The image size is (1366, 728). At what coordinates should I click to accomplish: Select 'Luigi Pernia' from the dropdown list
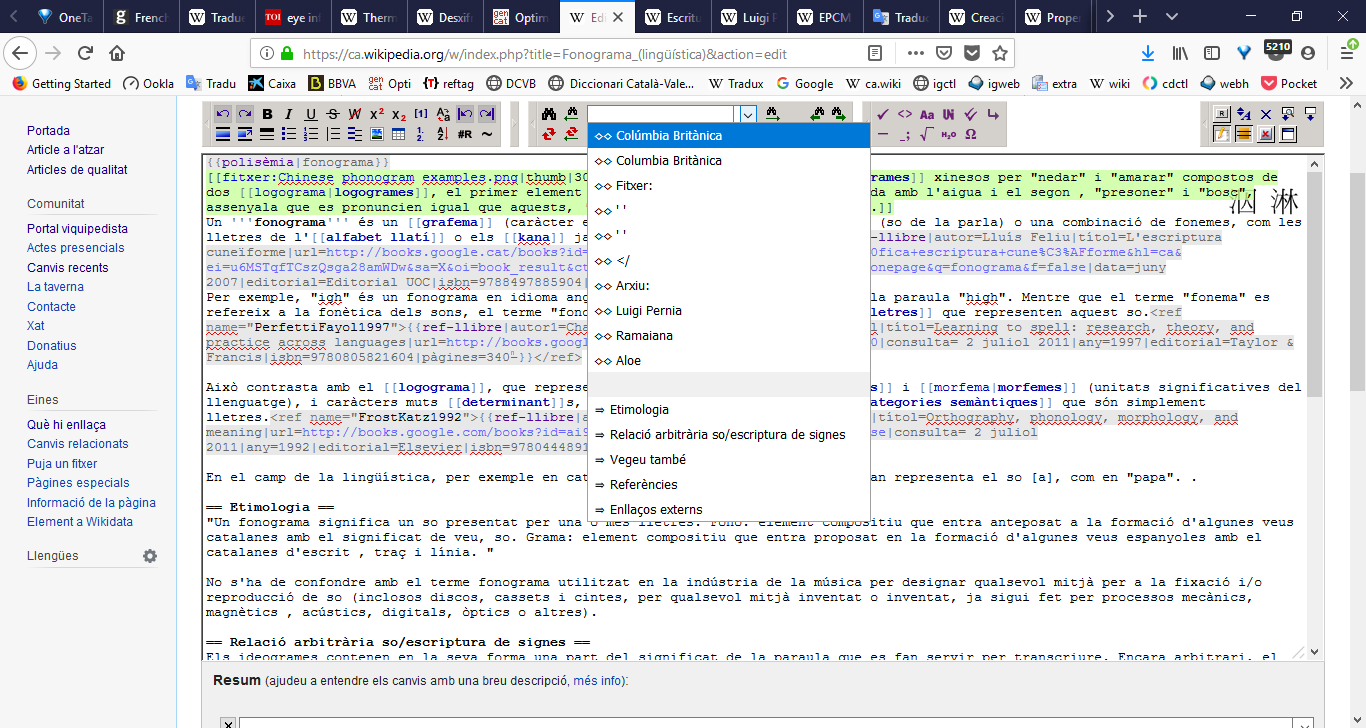pos(648,311)
